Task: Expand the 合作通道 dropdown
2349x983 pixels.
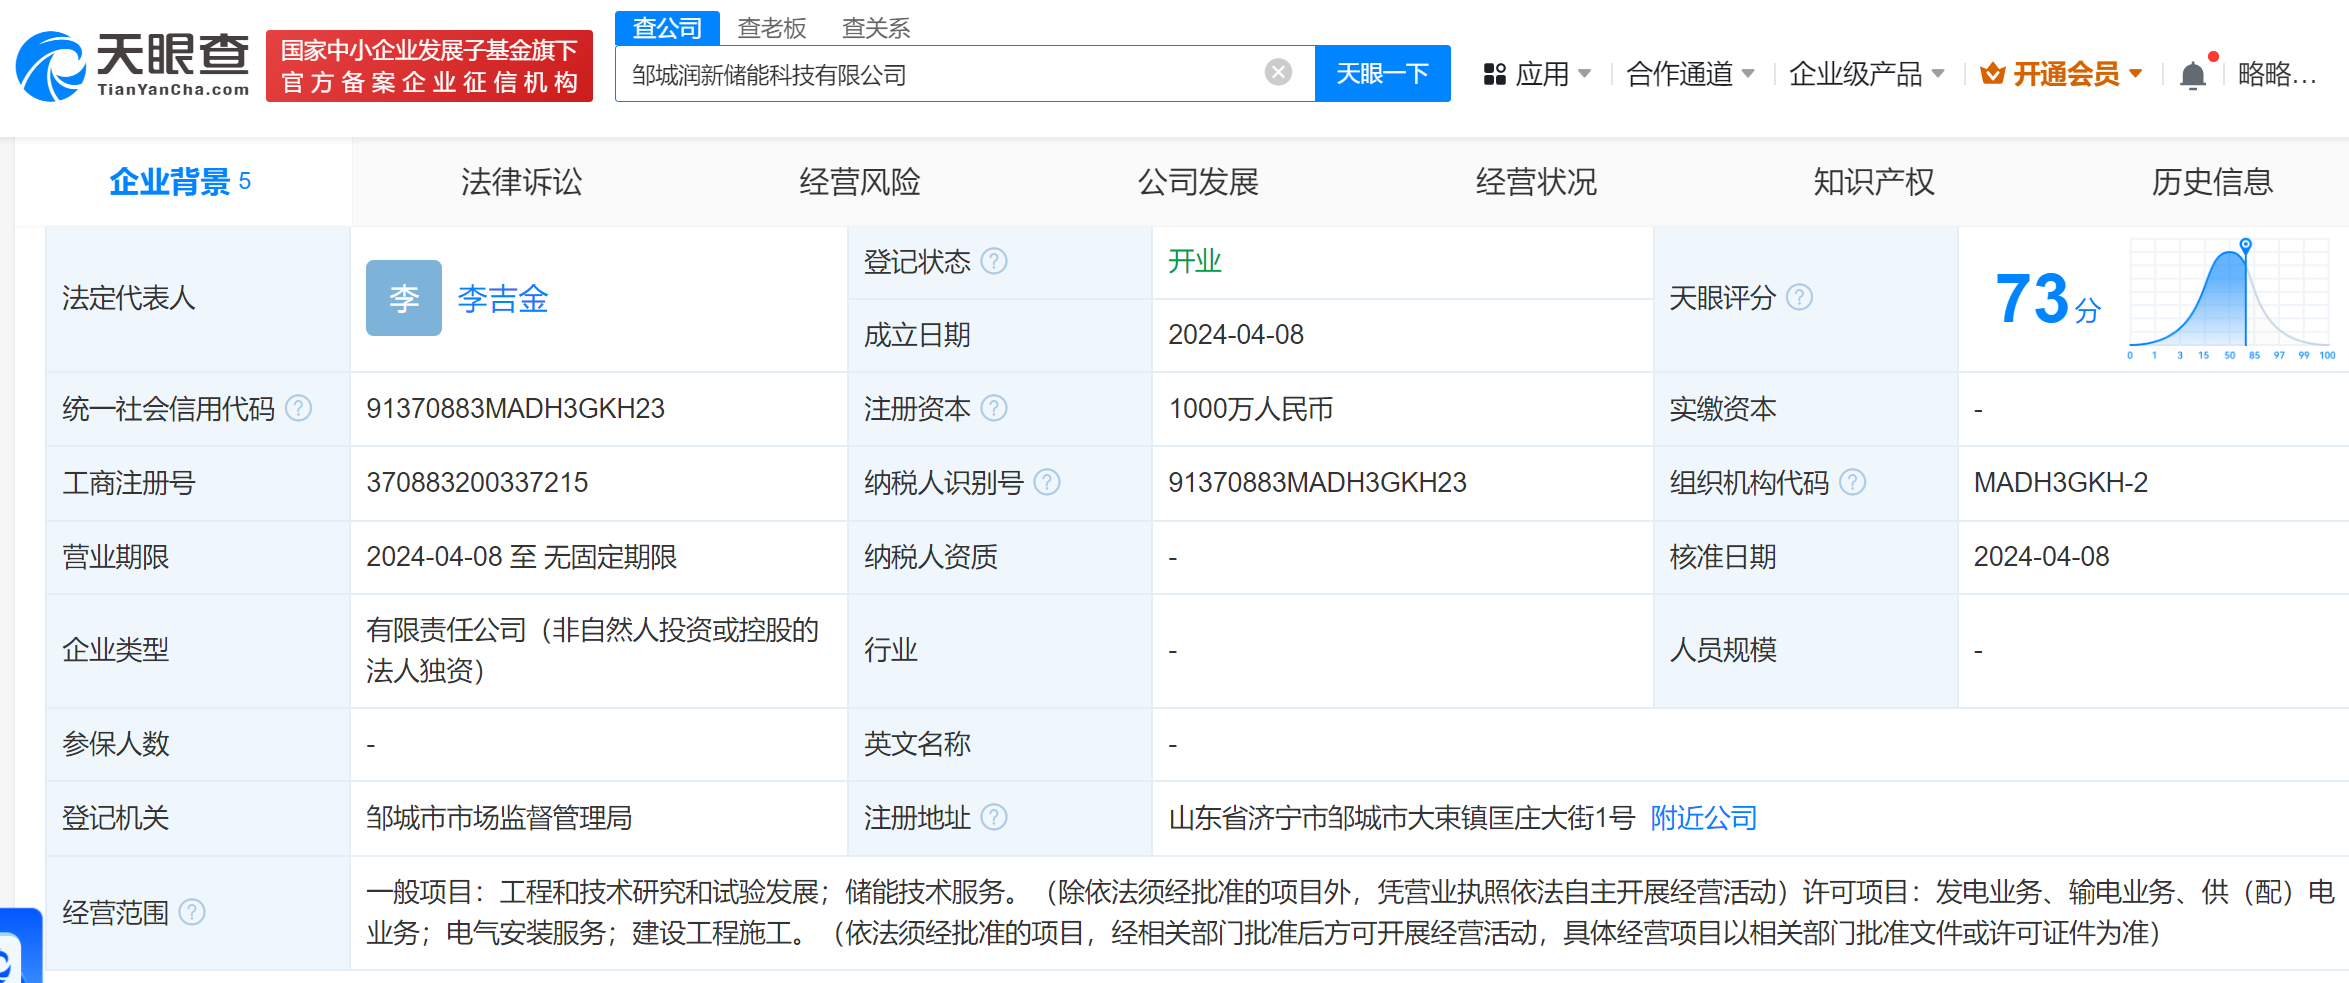Action: point(1690,74)
